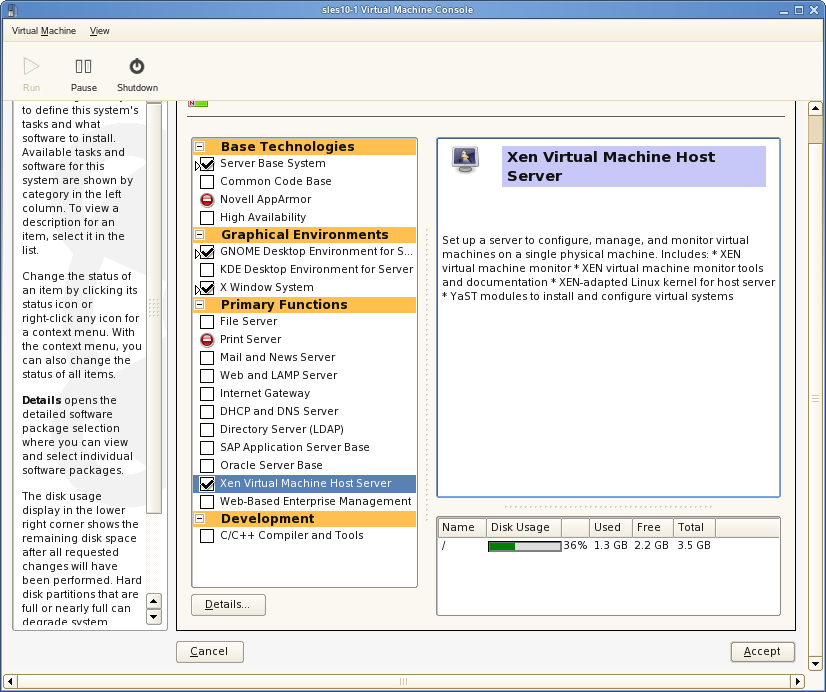Uncheck Xen Virtual Machine Host Server
Image resolution: width=826 pixels, height=692 pixels.
pos(207,483)
